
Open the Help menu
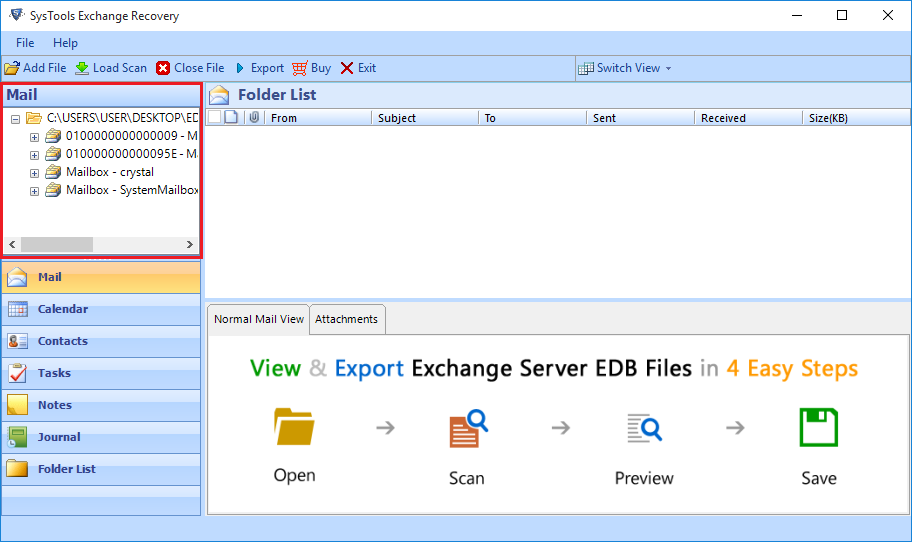click(65, 43)
